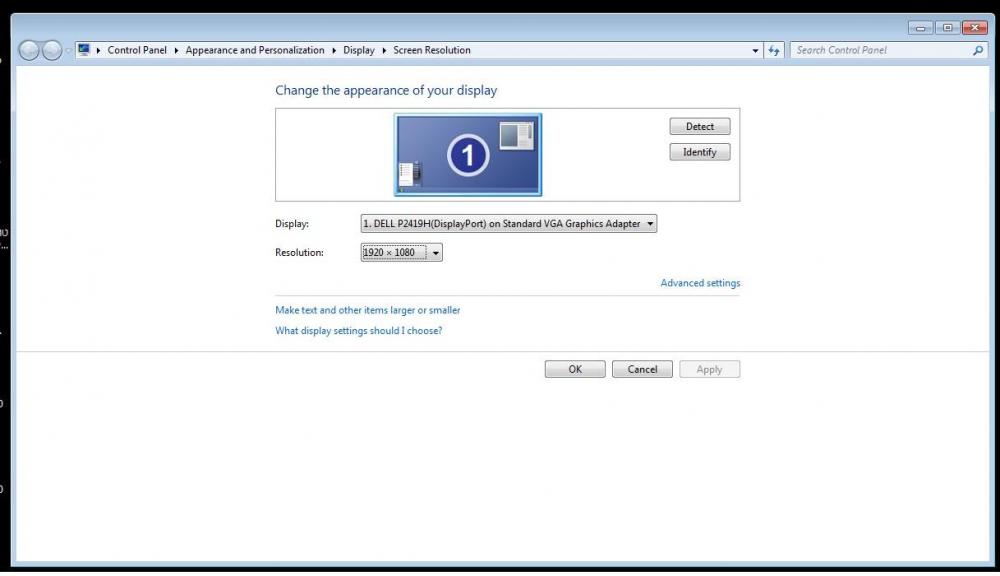Maximize the Screen Resolution window
1000x576 pixels.
948,28
